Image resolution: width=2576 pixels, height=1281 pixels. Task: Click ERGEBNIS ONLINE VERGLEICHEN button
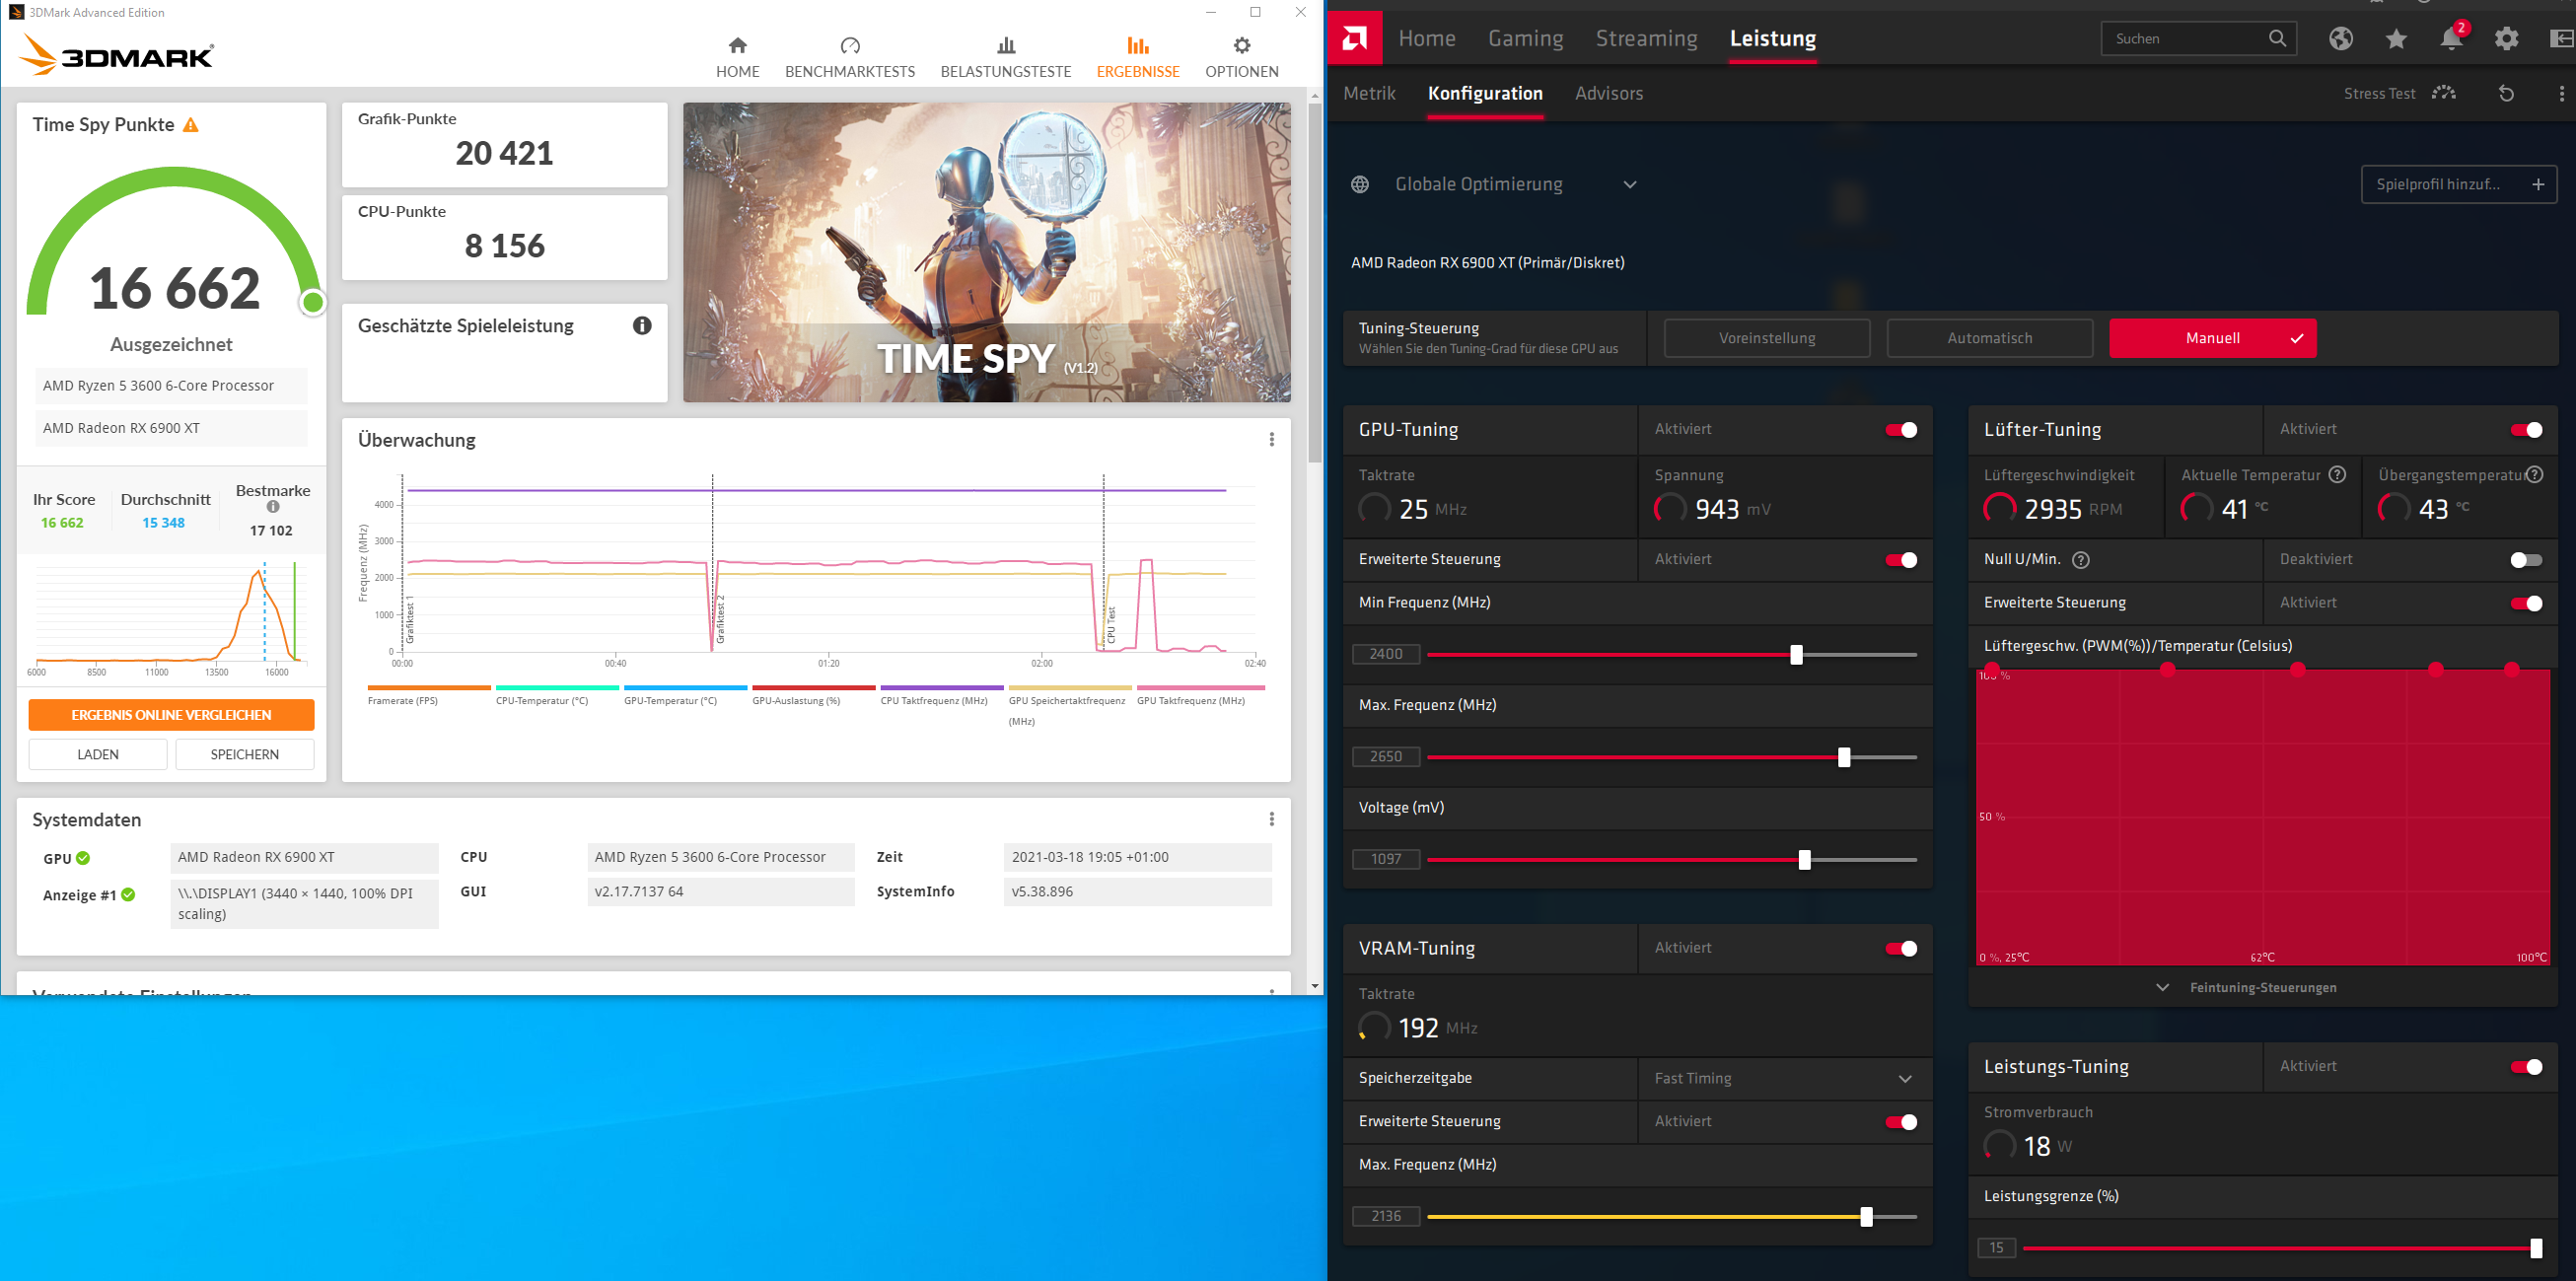coord(171,714)
